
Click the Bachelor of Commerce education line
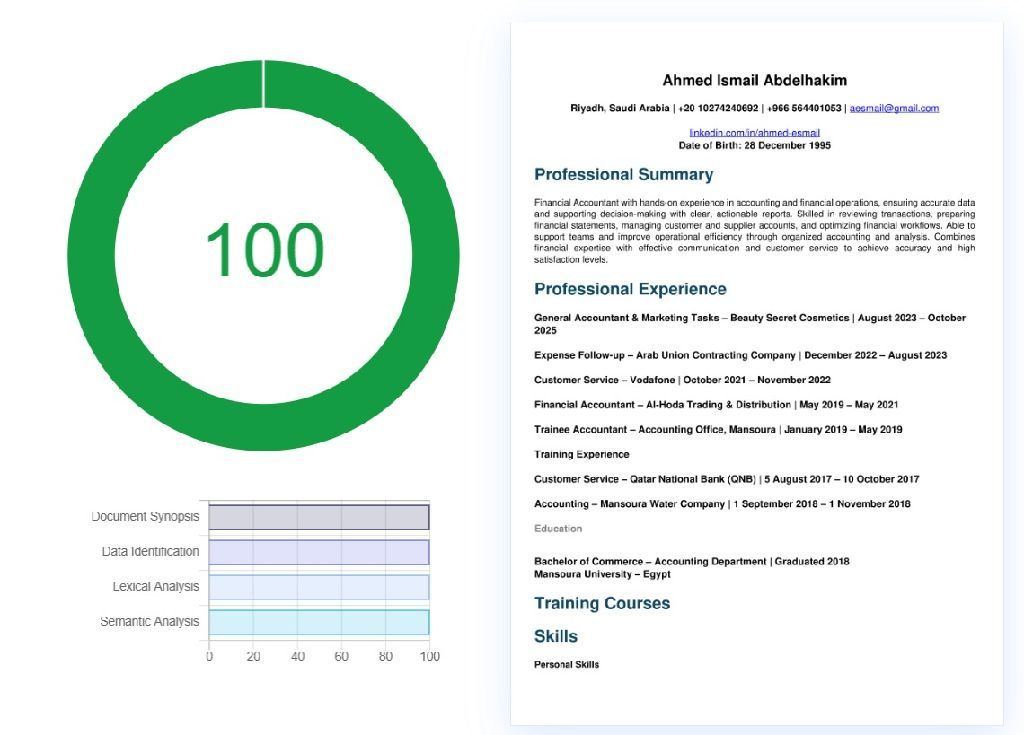(x=691, y=561)
